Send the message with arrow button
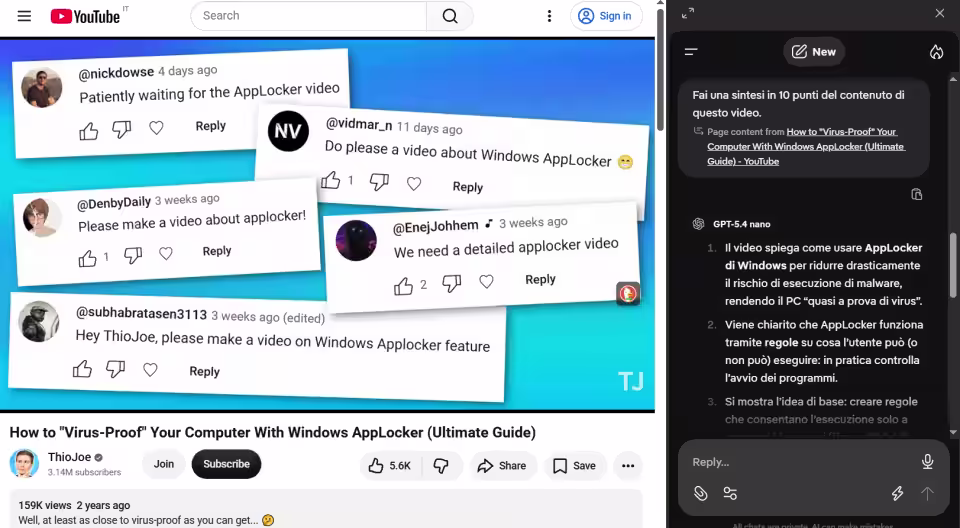This screenshot has width=960, height=528. point(928,494)
